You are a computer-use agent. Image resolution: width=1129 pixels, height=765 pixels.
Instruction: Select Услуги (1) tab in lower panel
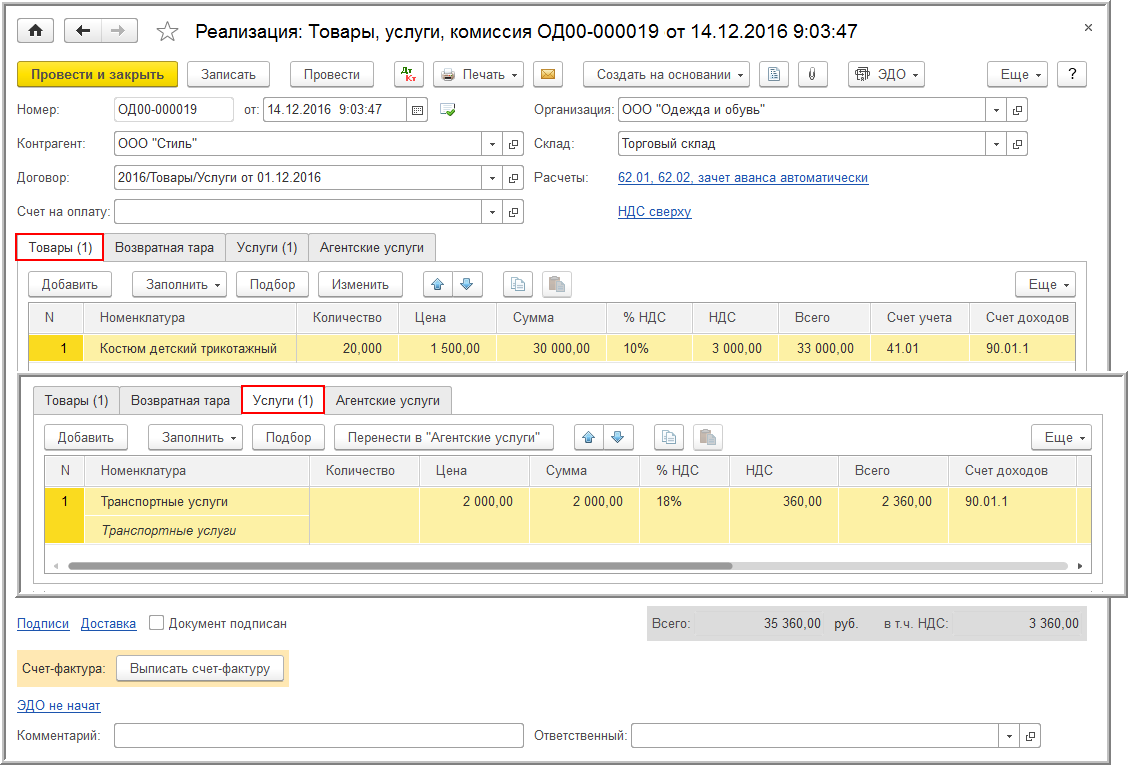click(283, 400)
